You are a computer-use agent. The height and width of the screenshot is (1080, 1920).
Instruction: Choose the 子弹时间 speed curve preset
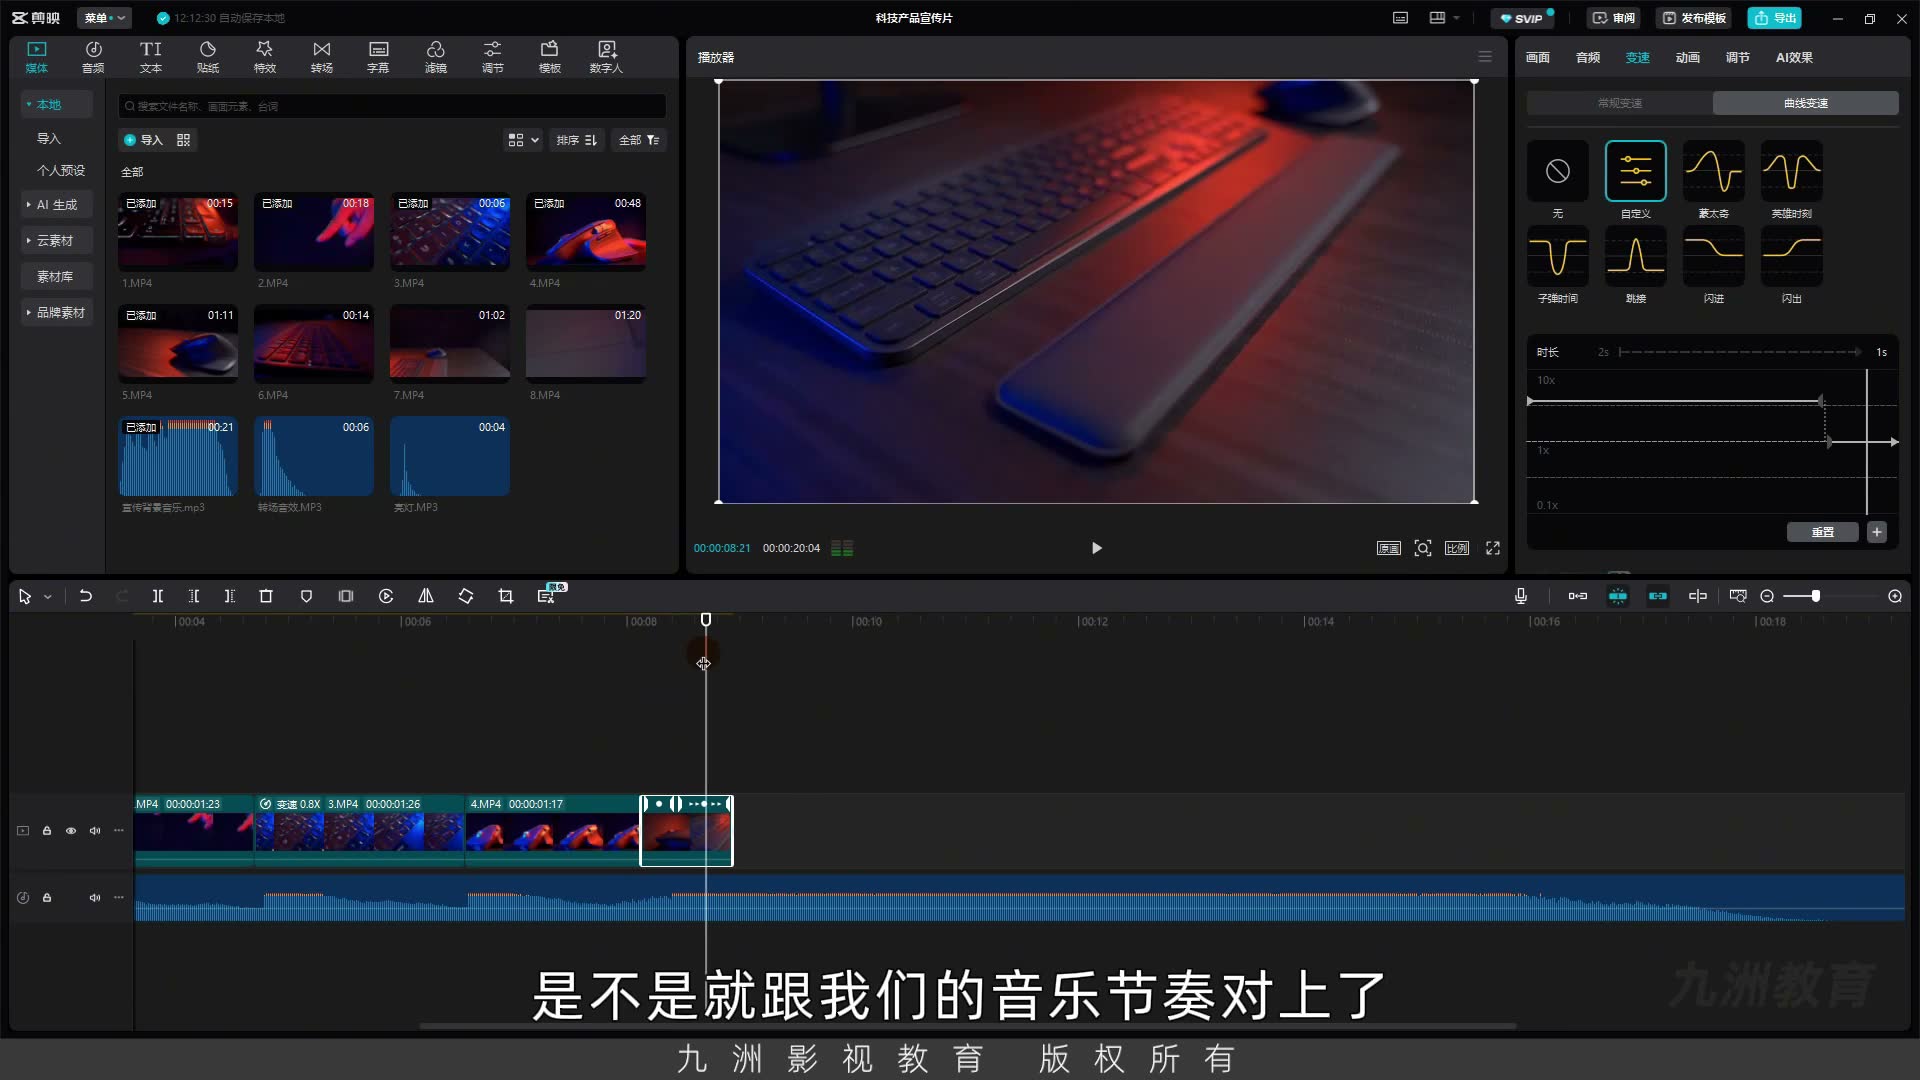tap(1558, 265)
